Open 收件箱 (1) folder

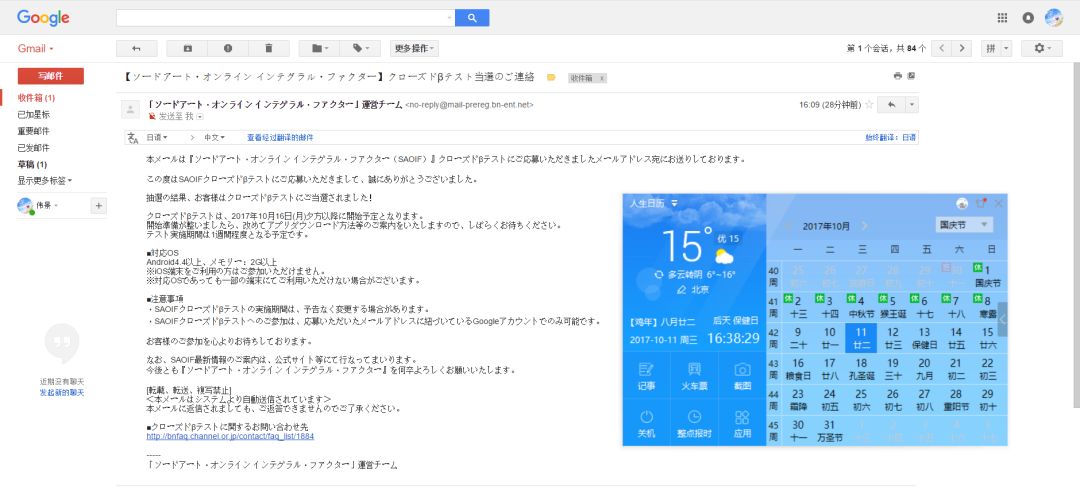click(x=37, y=98)
